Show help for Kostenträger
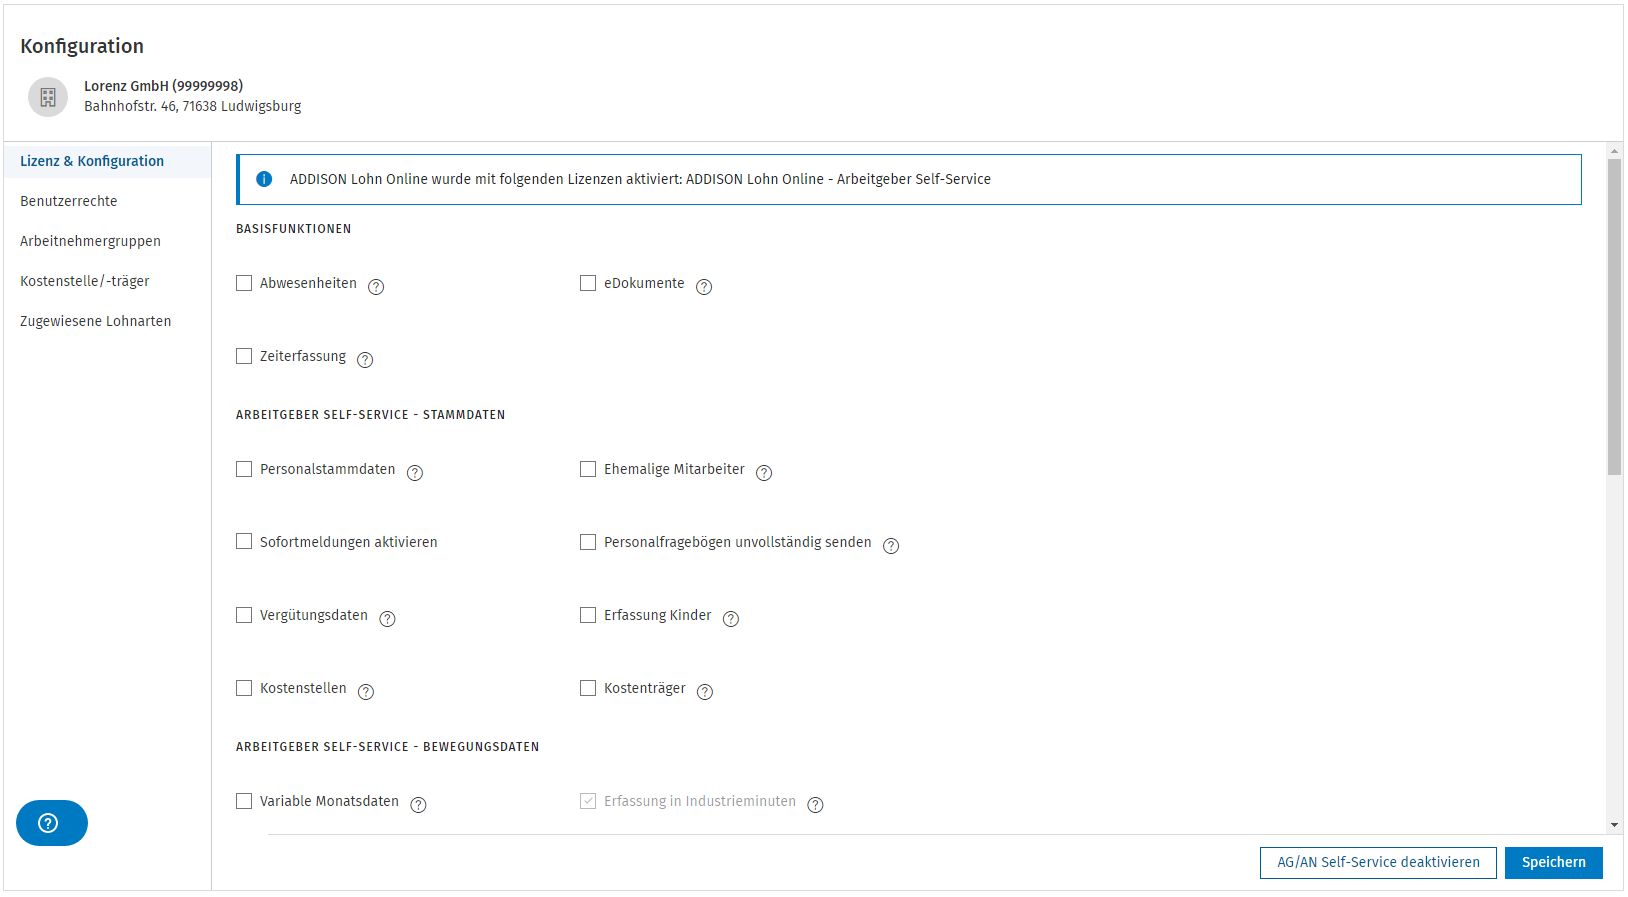This screenshot has height=897, width=1628. point(705,692)
